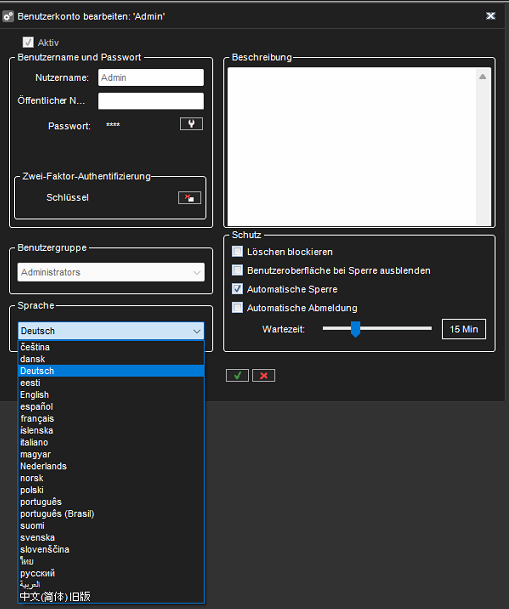Select 中文(简体)旧版 language option
Viewport: 509px width, 609px height.
[111, 597]
